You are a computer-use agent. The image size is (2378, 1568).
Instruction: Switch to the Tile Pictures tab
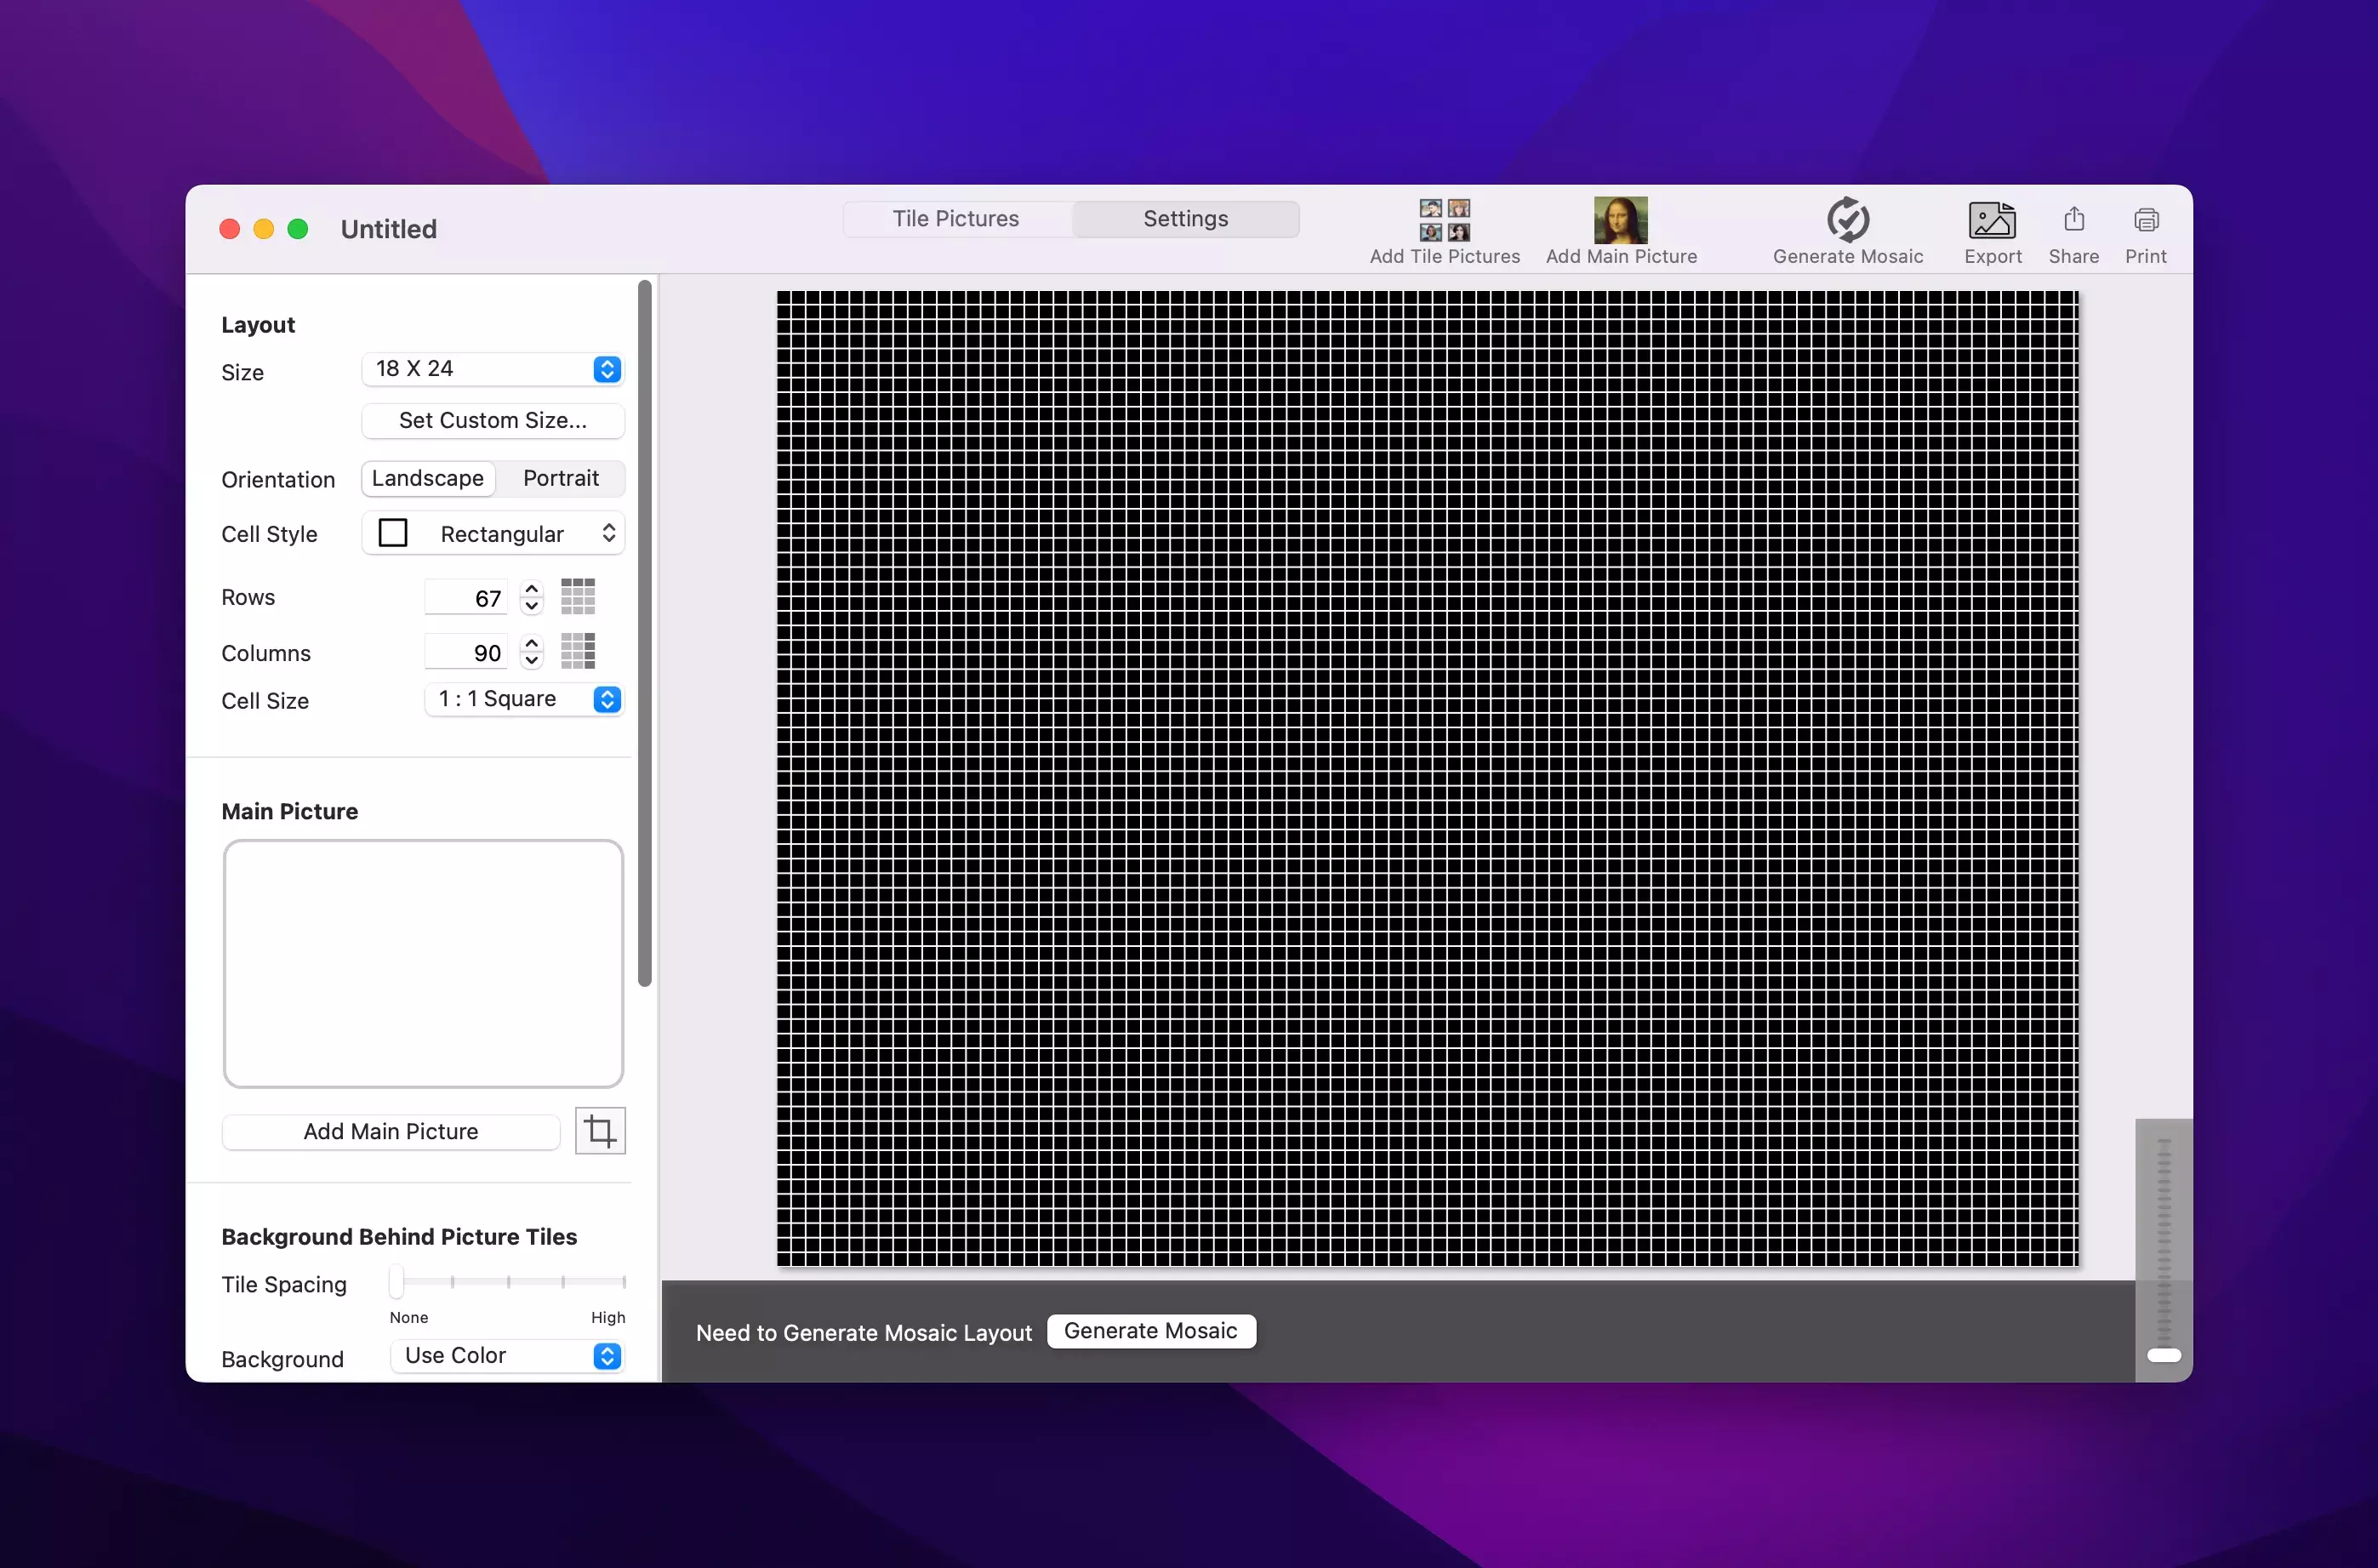[x=955, y=219]
